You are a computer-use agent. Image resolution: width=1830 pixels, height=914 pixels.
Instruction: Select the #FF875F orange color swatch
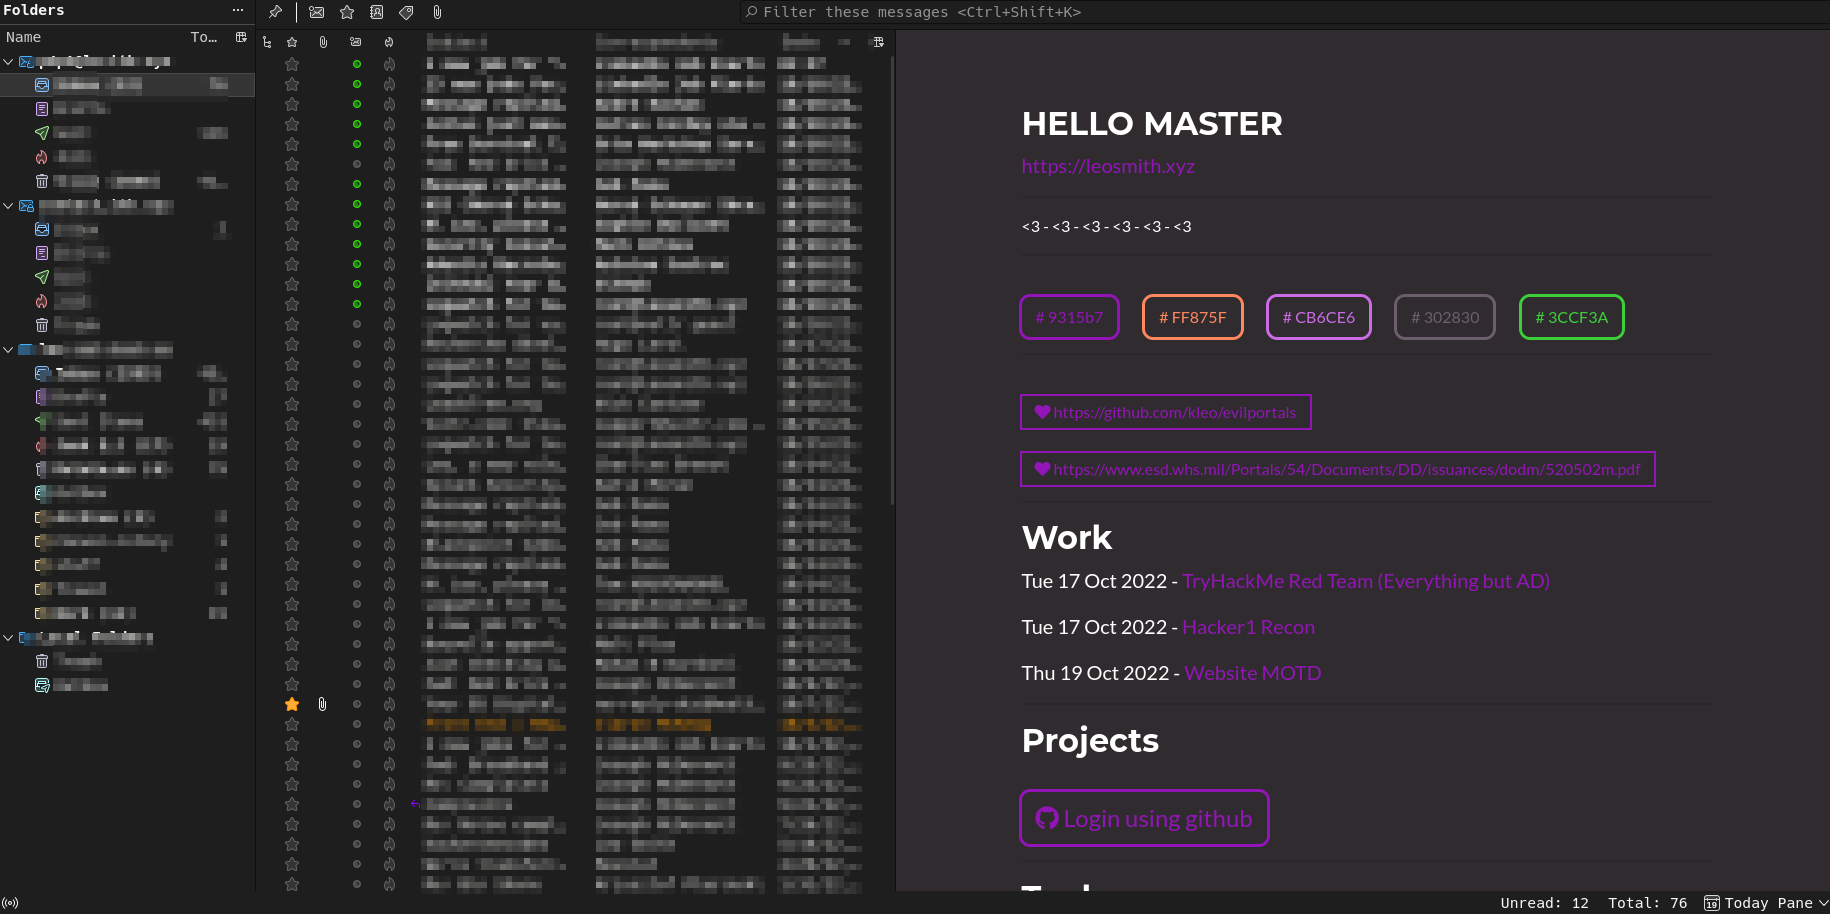pos(1192,317)
